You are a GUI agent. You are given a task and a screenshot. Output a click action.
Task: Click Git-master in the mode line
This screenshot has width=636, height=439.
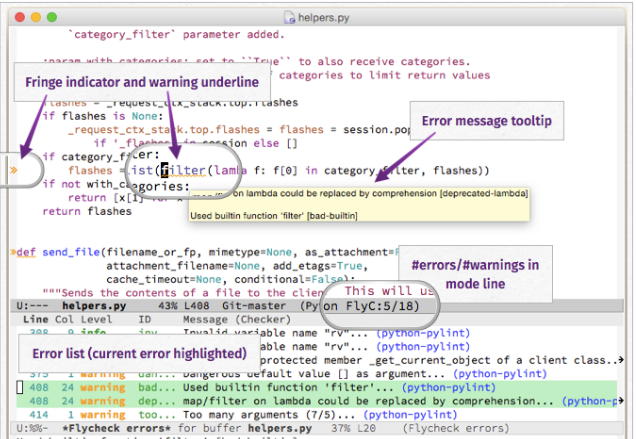(254, 306)
